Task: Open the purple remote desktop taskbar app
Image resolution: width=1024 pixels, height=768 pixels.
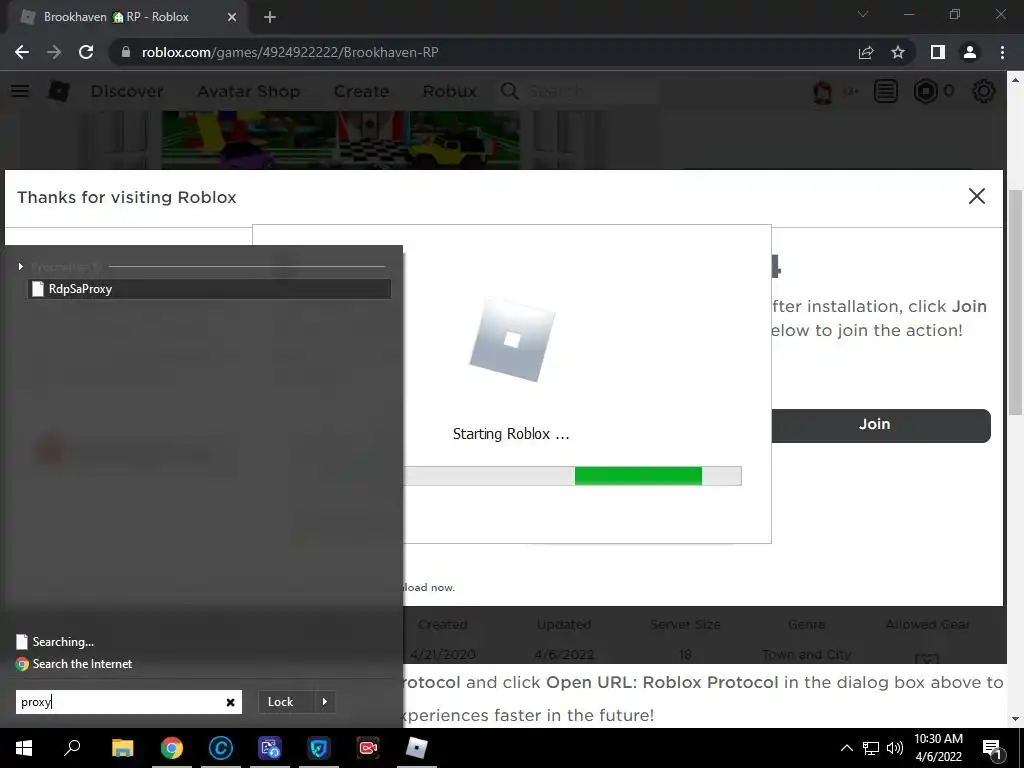Action: pyautogui.click(x=270, y=748)
